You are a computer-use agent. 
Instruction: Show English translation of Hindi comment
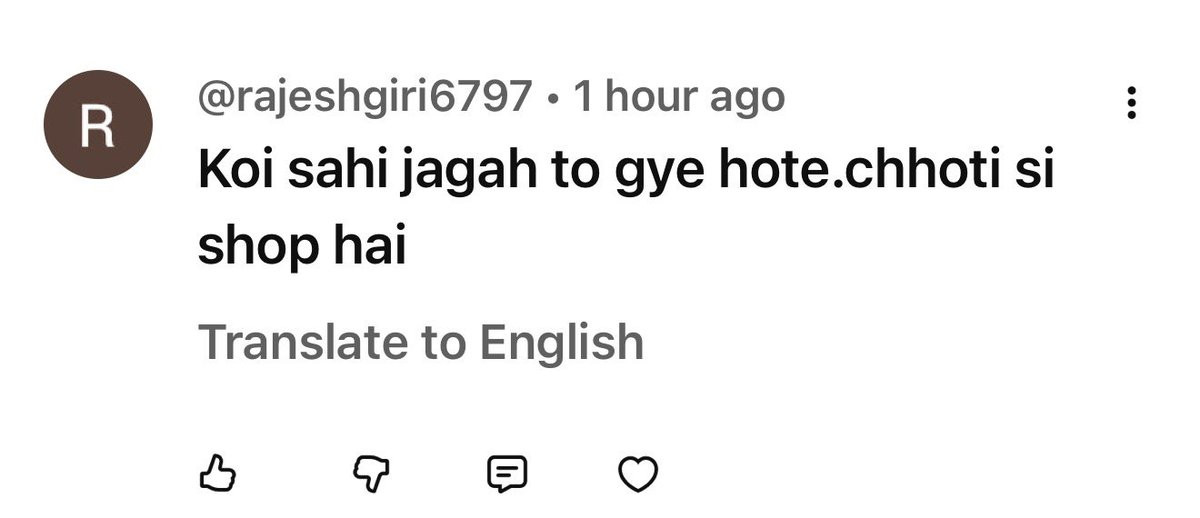pyautogui.click(x=421, y=342)
